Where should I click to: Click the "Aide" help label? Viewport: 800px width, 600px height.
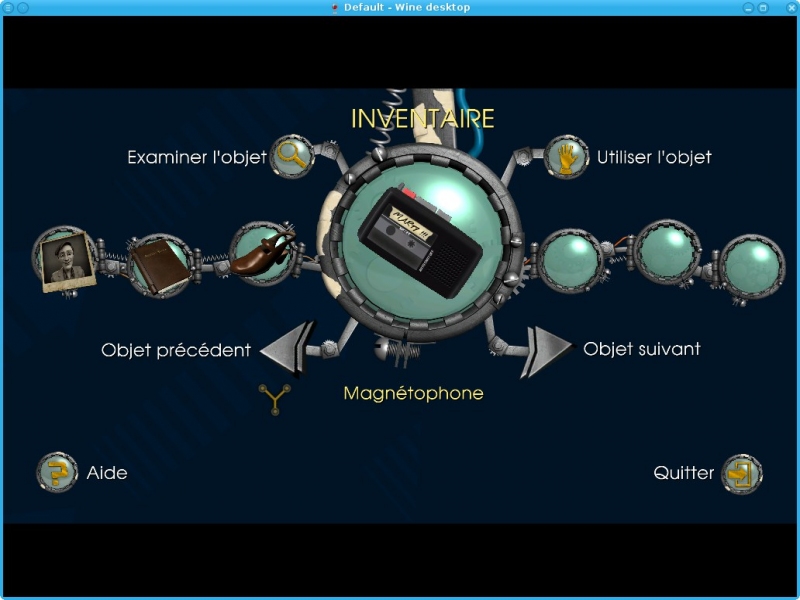(x=107, y=473)
